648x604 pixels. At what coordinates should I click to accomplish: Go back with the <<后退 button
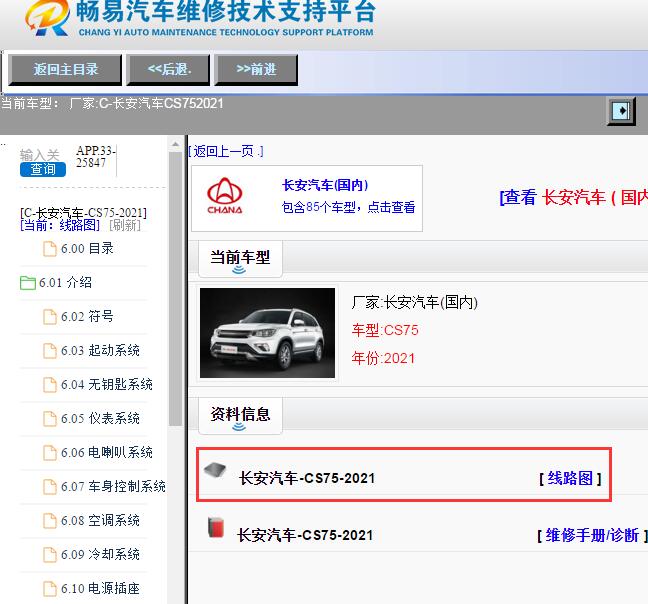(x=168, y=69)
